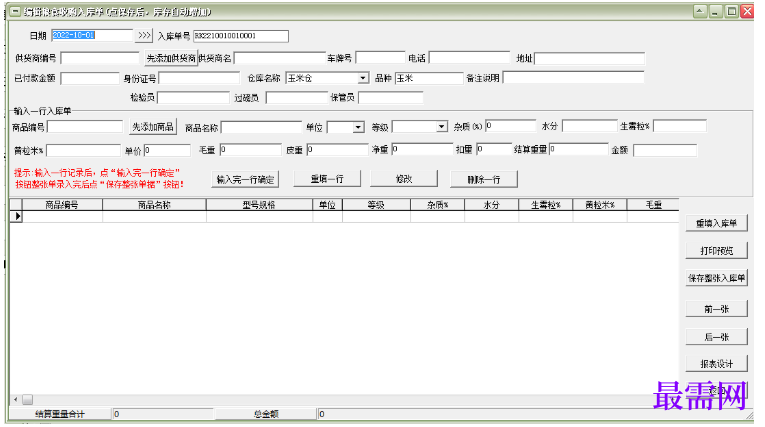The width and height of the screenshot is (765, 427).
Task: Click the 杂质% column header
Action: 438,205
